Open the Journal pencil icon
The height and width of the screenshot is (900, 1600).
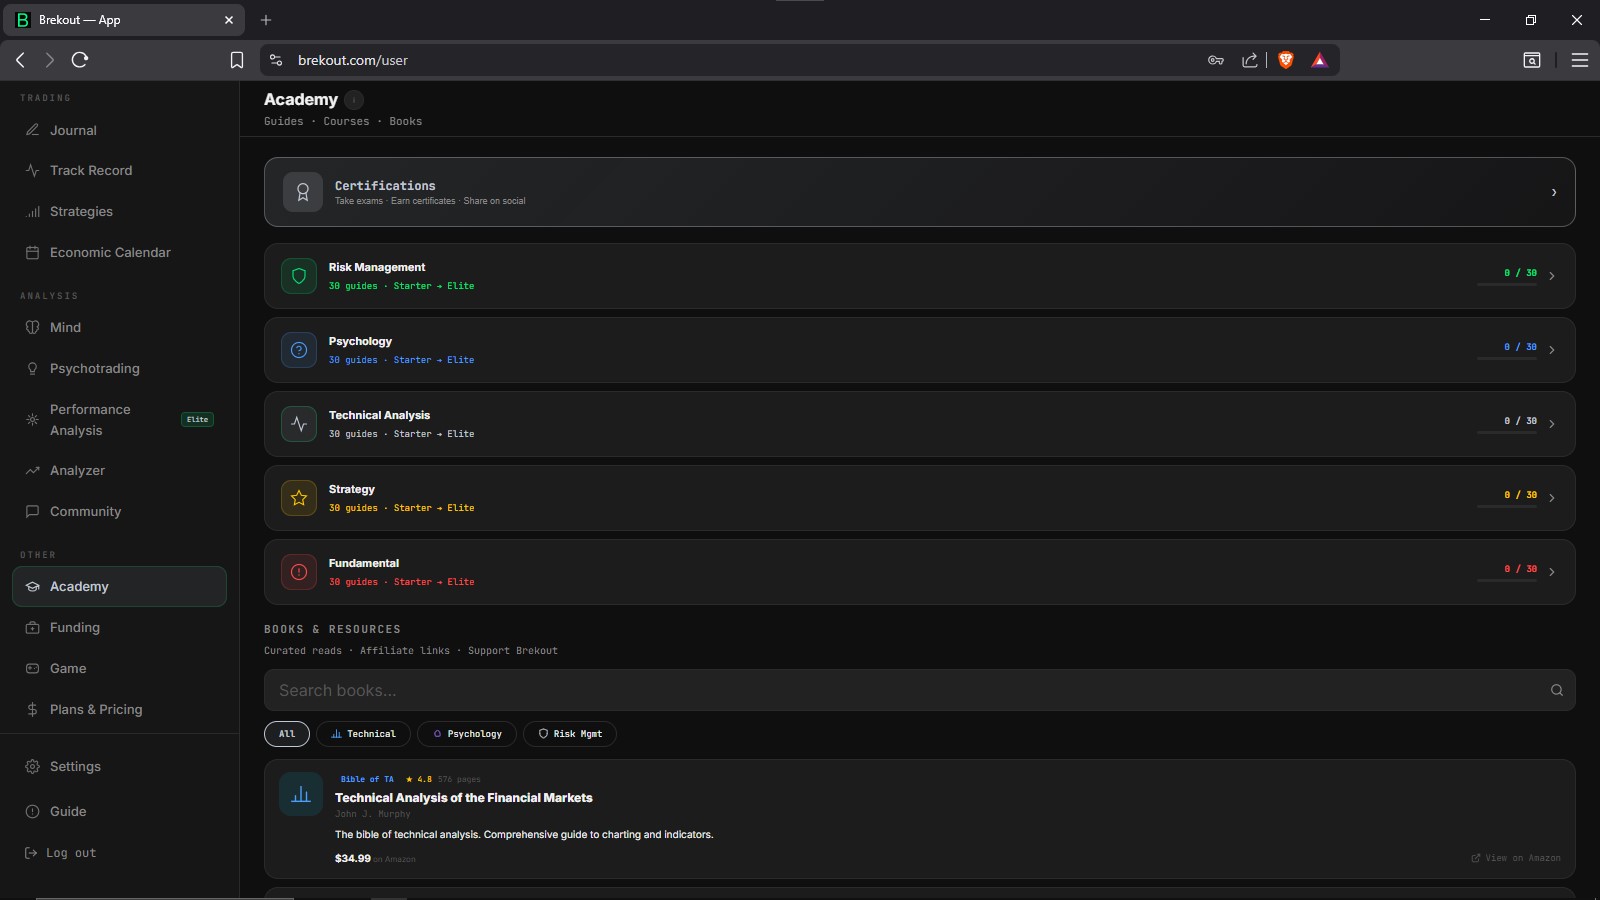[32, 130]
